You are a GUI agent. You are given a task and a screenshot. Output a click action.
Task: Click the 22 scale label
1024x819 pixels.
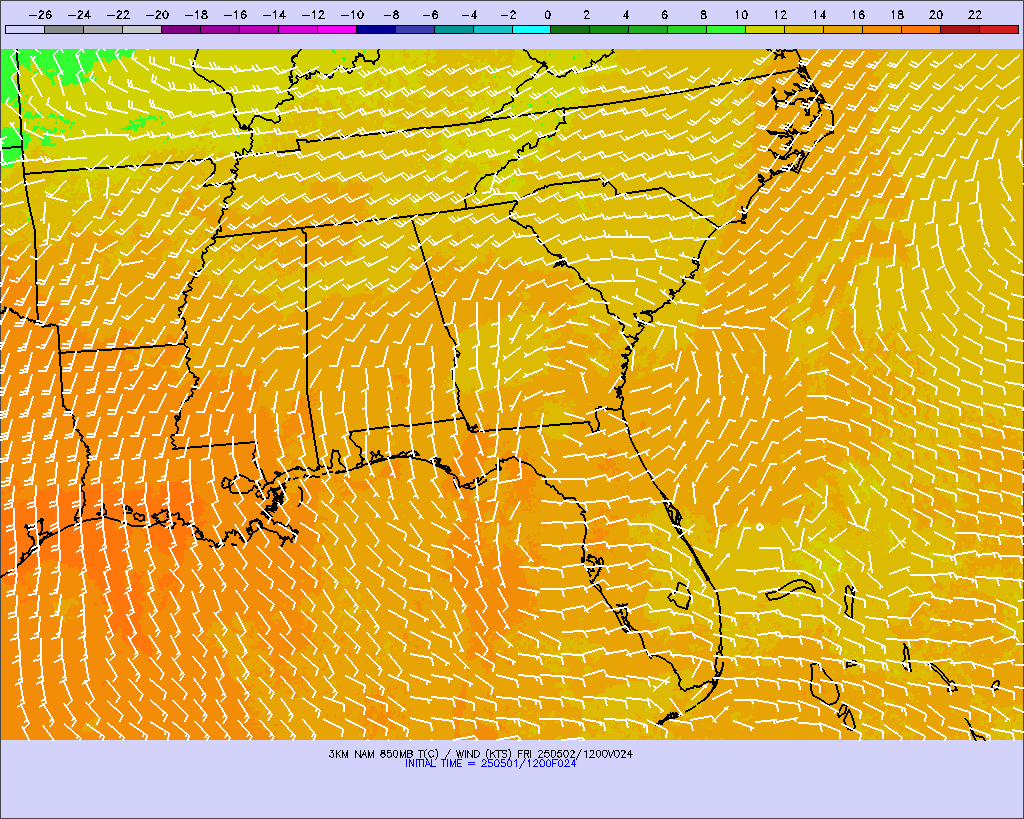click(975, 15)
